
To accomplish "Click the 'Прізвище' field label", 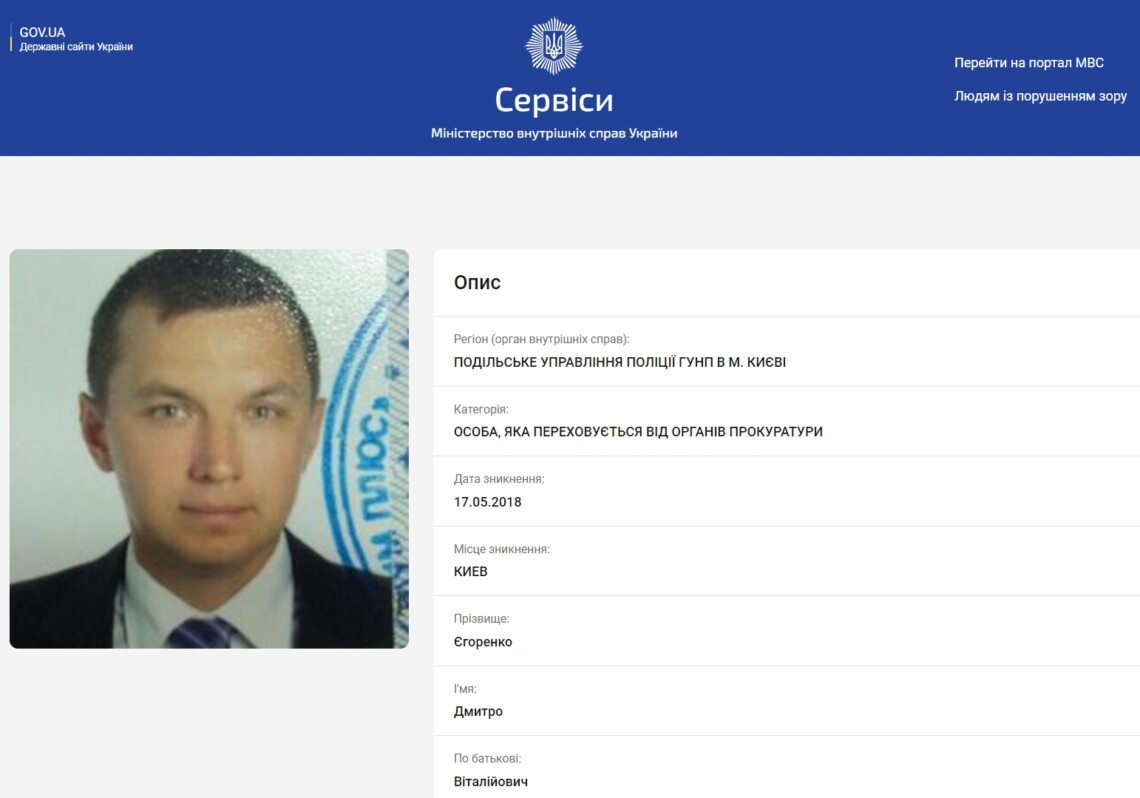I will click(x=481, y=619).
